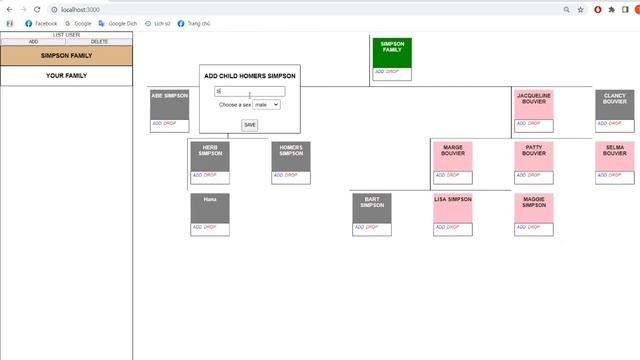Click ADD under CLANCY BOUVIER
Screen dimensions: 640x360
pos(602,123)
